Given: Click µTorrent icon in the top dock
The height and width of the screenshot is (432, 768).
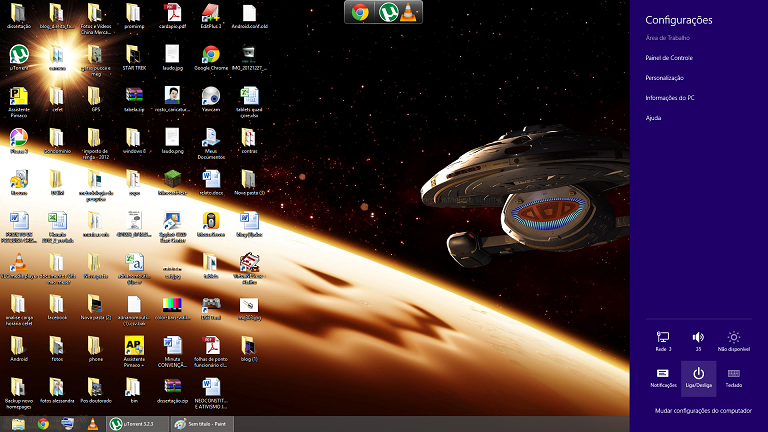Looking at the screenshot, I should (388, 12).
